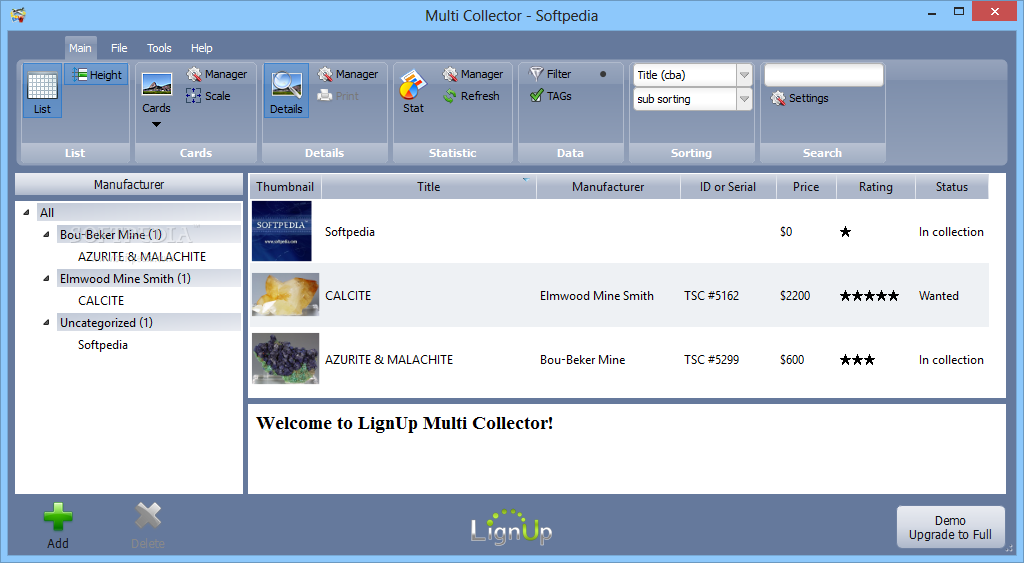The width and height of the screenshot is (1024, 563).
Task: Sort by Title column header
Action: [428, 187]
